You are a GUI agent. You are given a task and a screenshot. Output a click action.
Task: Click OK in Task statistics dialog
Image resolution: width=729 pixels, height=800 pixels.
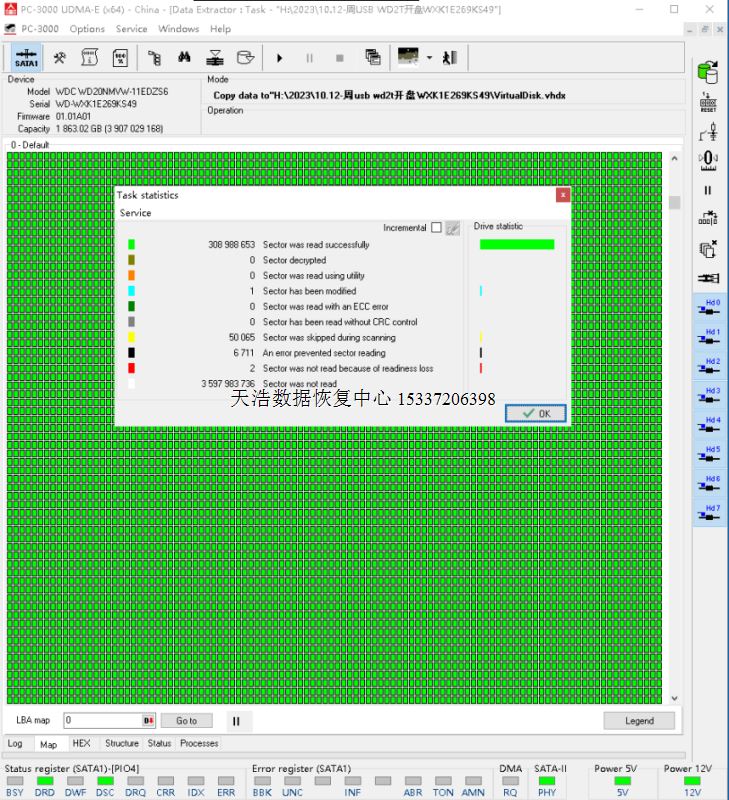[x=536, y=413]
